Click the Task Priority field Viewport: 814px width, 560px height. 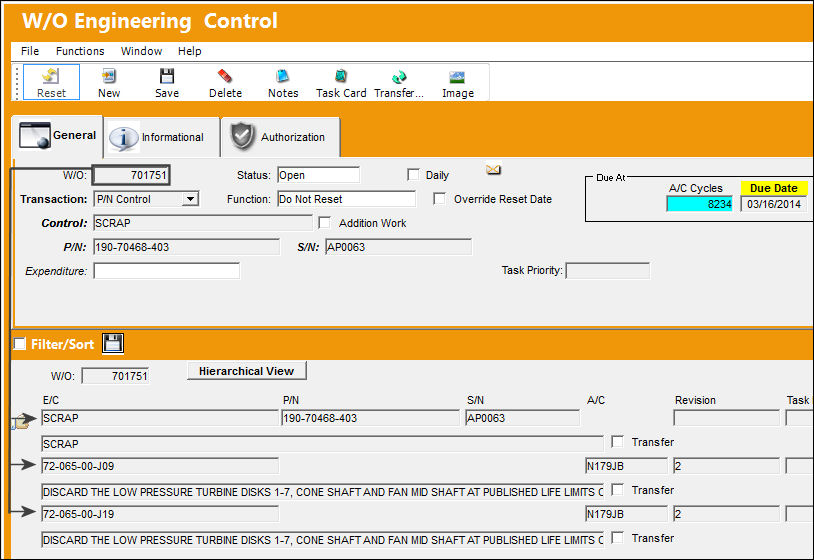tap(607, 270)
